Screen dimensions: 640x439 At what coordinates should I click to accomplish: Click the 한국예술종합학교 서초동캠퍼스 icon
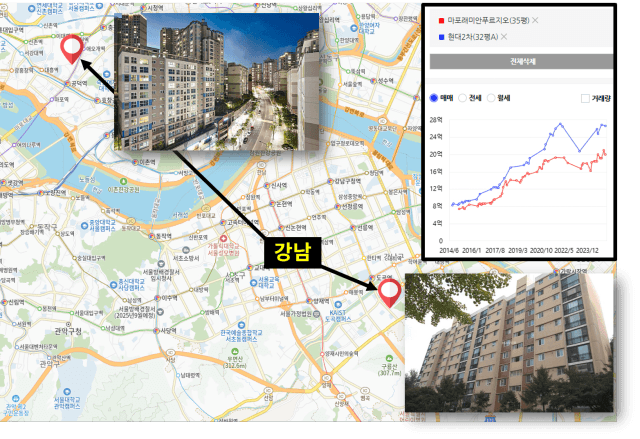(241, 325)
